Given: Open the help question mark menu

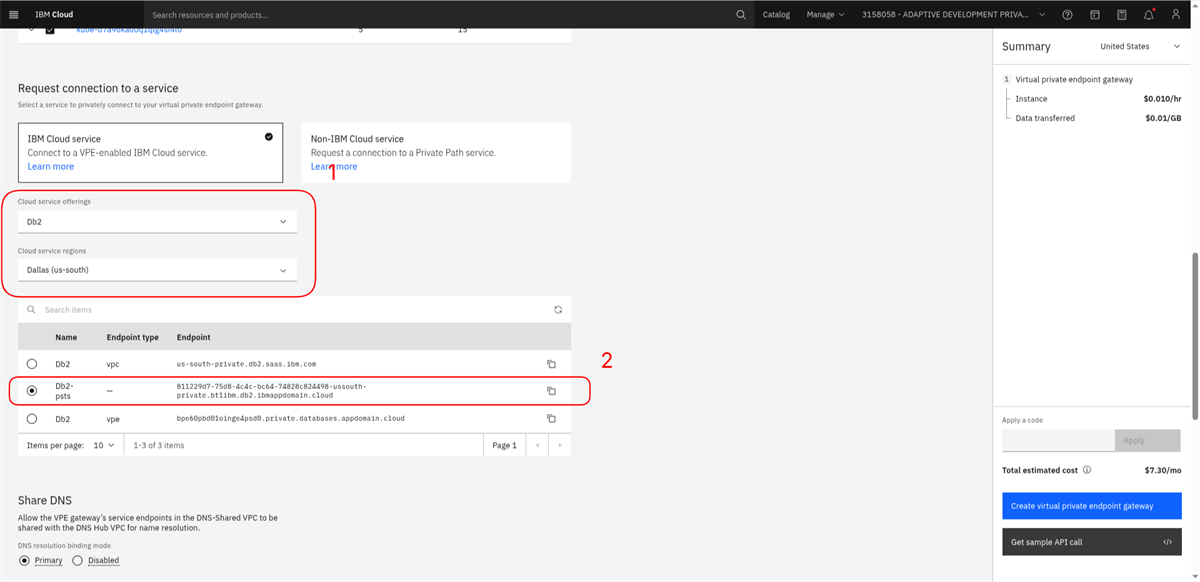Looking at the screenshot, I should click(x=1068, y=15).
